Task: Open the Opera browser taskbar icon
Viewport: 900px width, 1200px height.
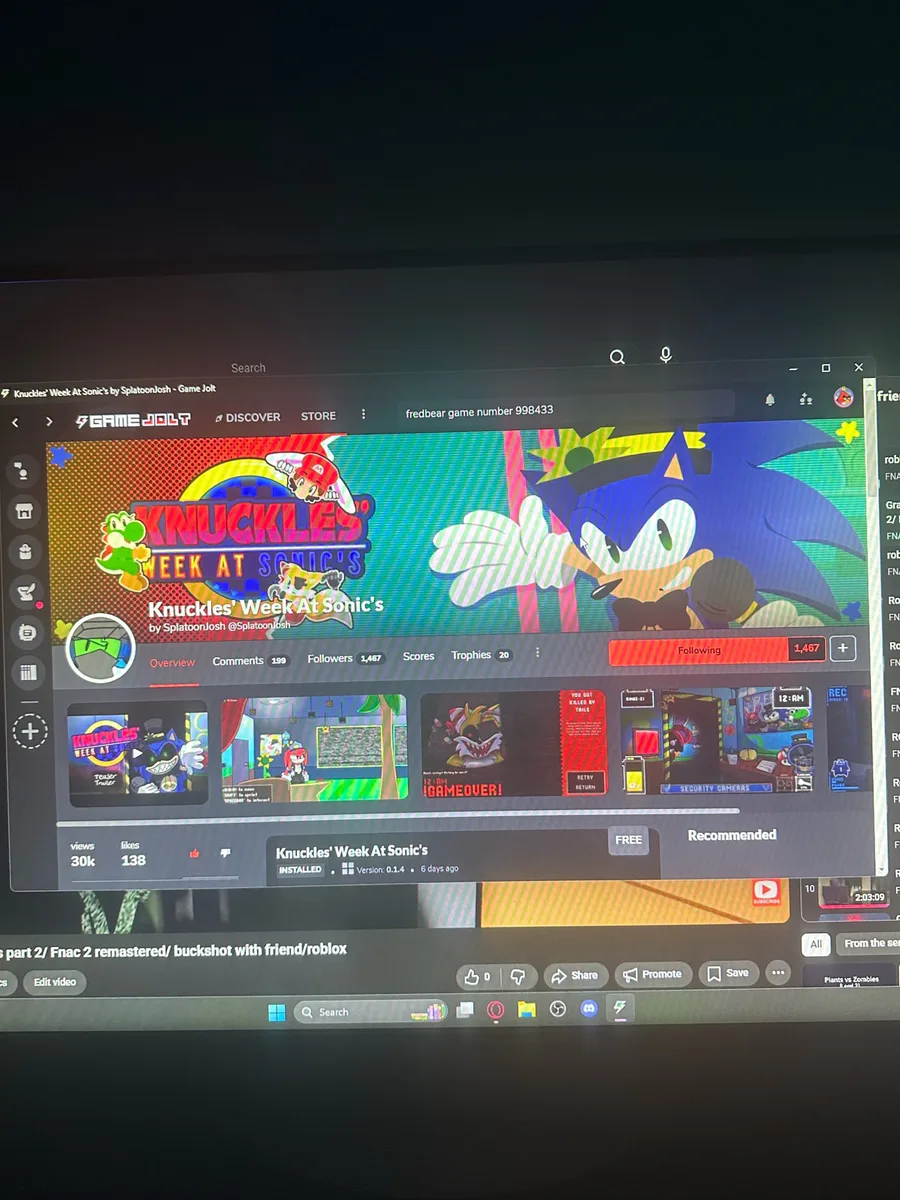Action: tap(495, 1011)
